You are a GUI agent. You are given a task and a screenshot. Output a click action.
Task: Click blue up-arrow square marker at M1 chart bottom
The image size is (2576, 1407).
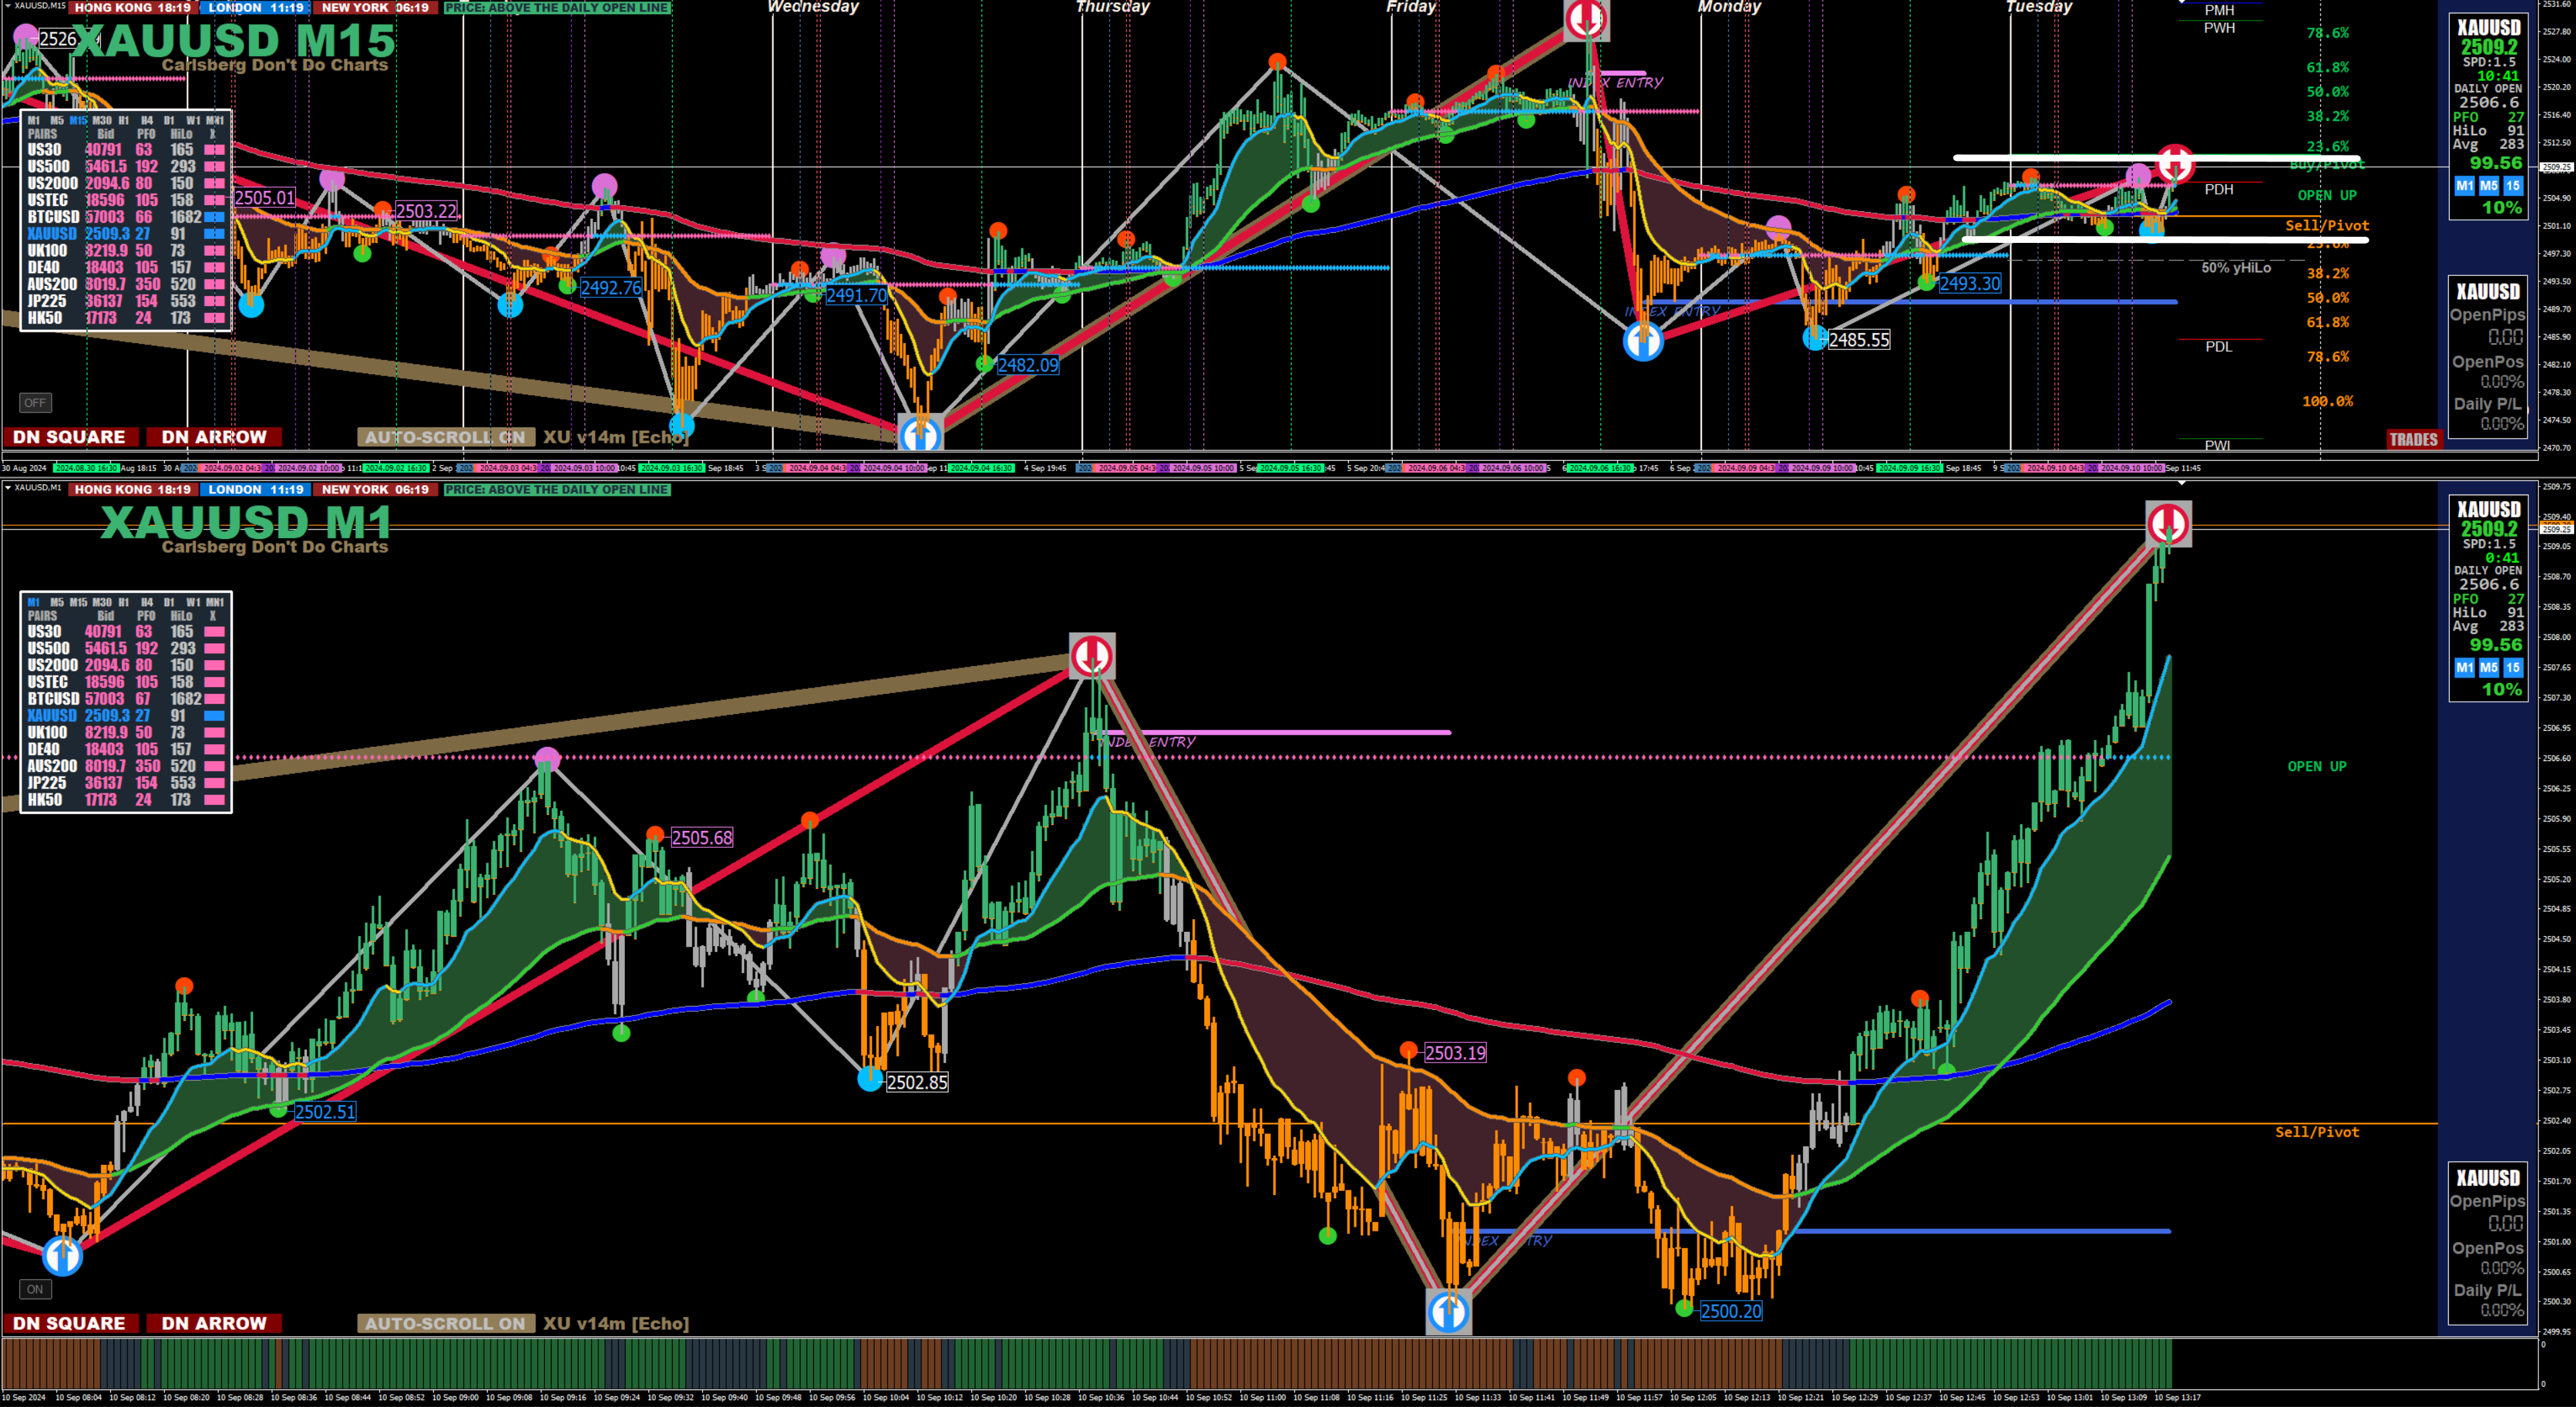(x=1448, y=1311)
